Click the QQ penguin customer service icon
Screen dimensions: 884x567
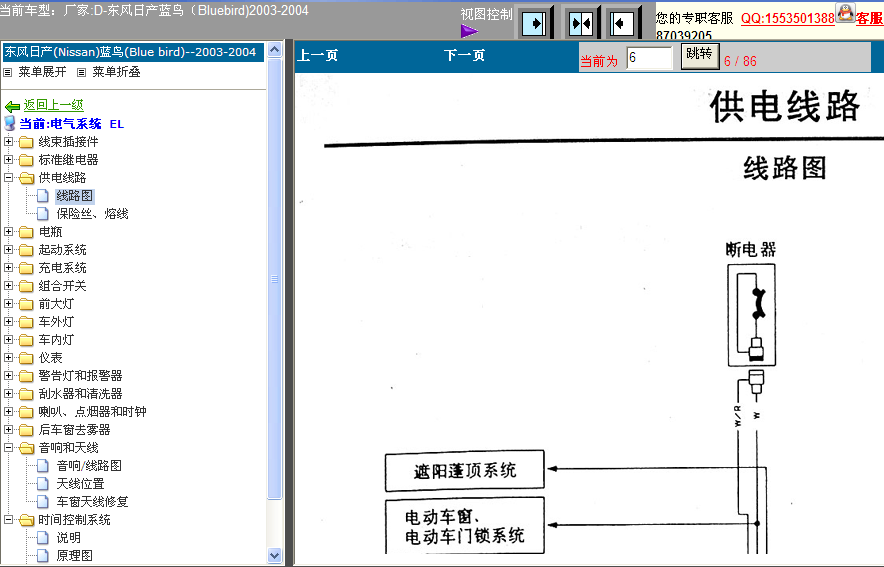click(845, 12)
